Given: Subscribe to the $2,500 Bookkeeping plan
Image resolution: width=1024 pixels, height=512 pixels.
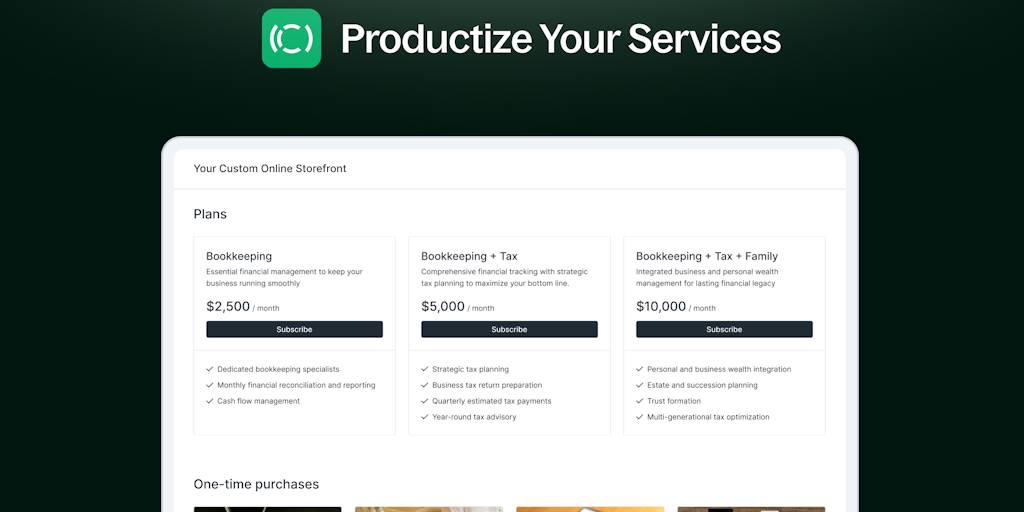Looking at the screenshot, I should (294, 329).
